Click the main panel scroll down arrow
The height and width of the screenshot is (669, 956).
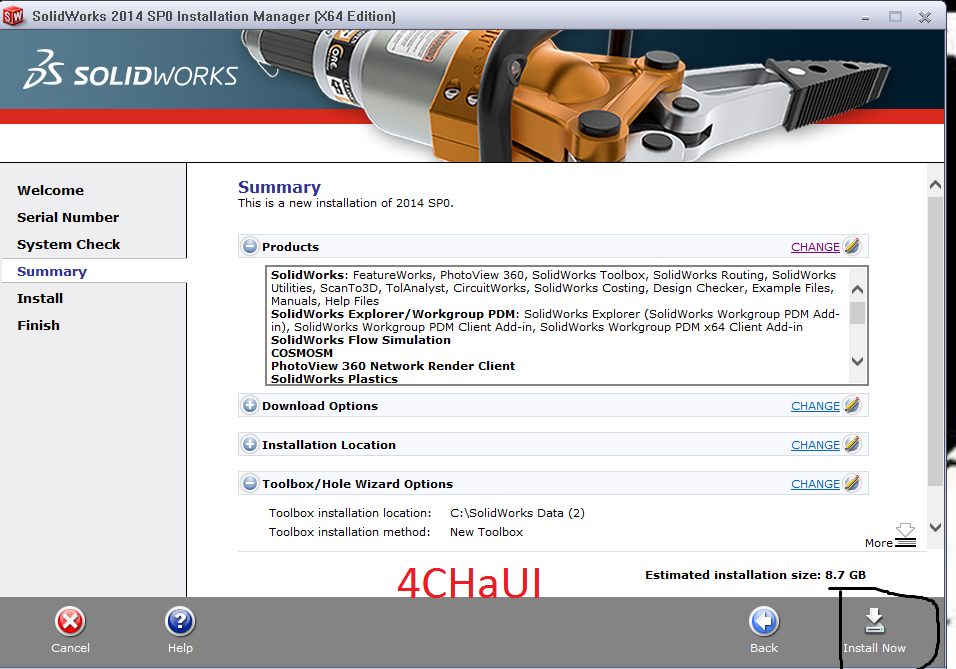[x=935, y=527]
